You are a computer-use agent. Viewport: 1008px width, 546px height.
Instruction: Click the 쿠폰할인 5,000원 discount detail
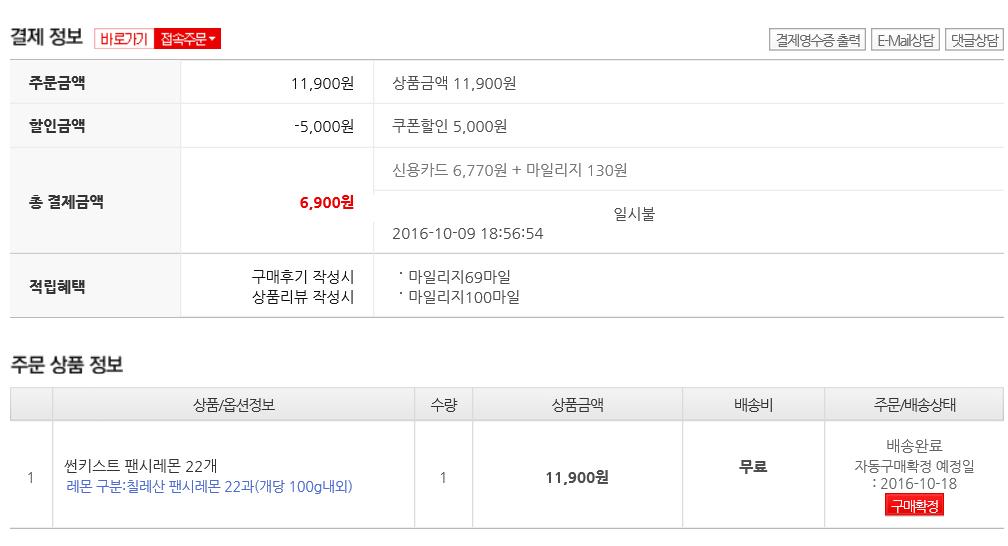pos(450,126)
